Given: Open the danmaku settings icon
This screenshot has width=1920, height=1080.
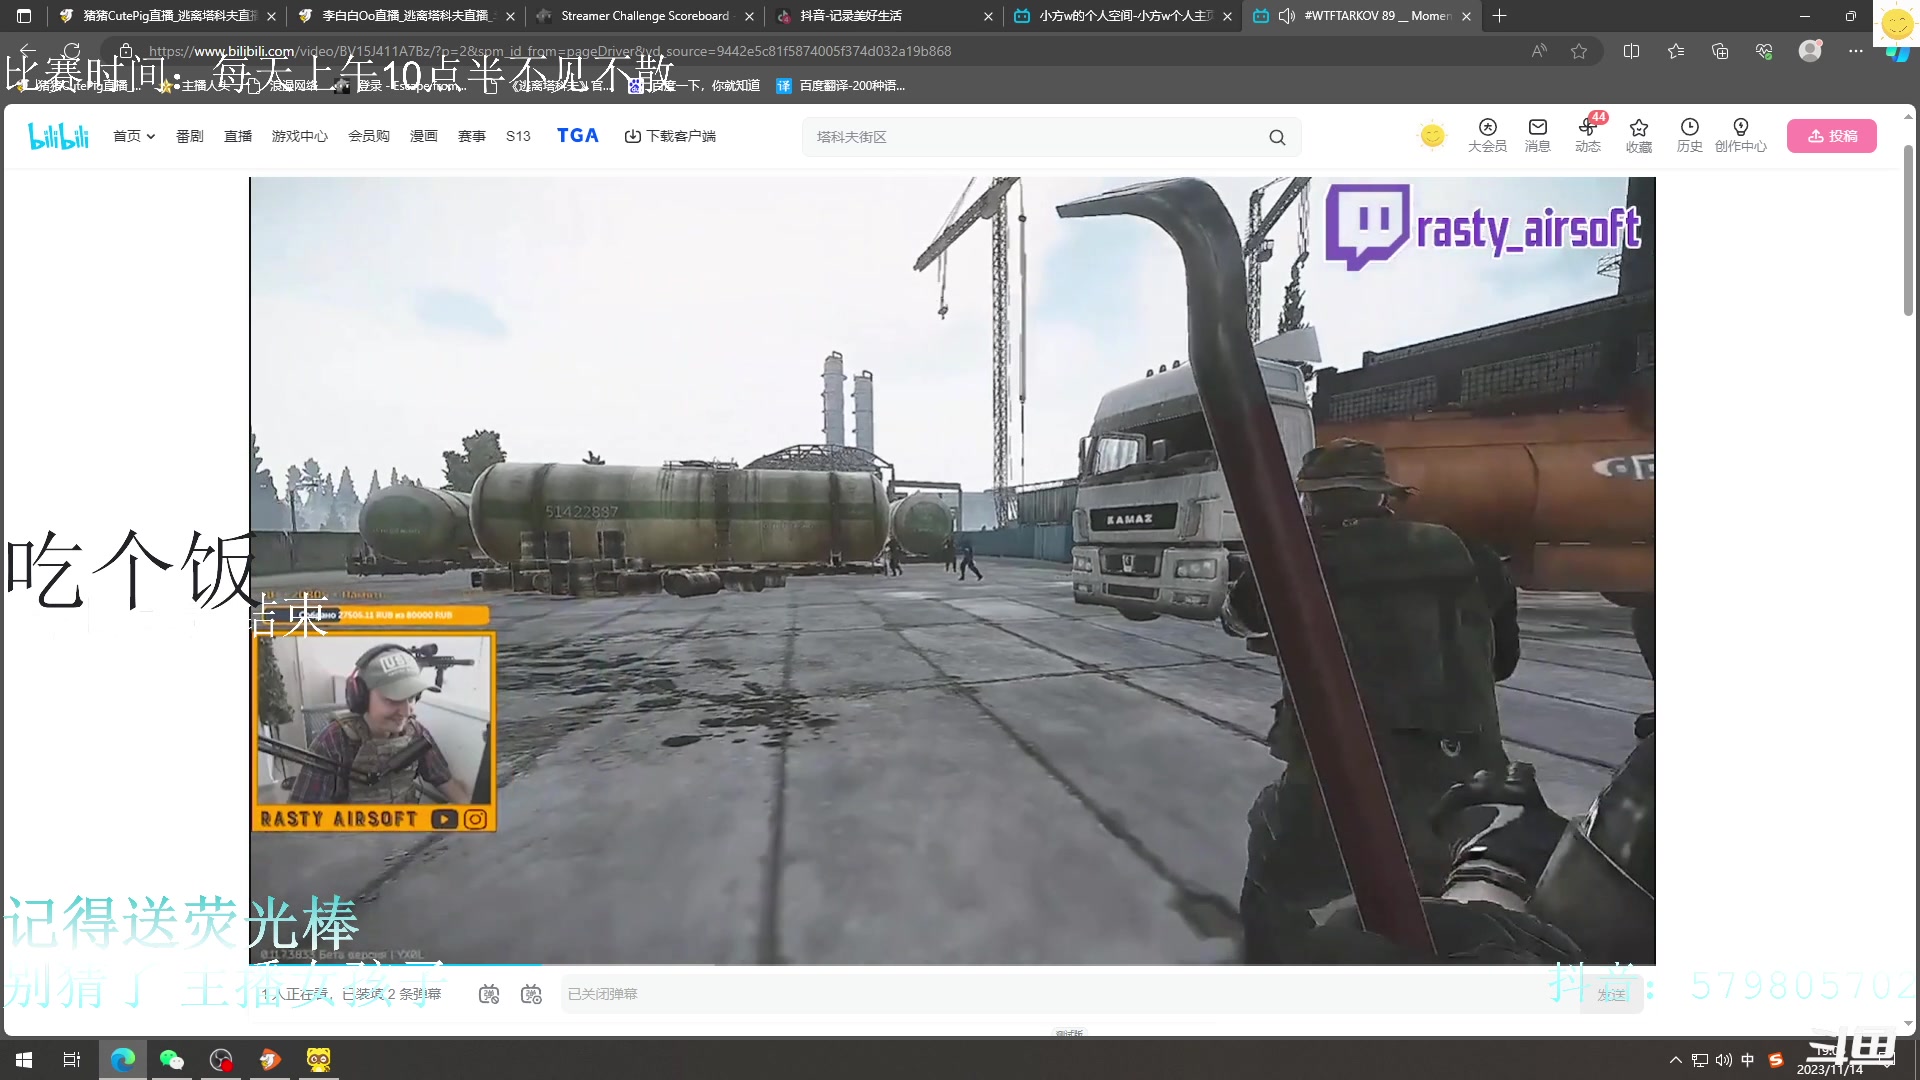Looking at the screenshot, I should [x=532, y=994].
